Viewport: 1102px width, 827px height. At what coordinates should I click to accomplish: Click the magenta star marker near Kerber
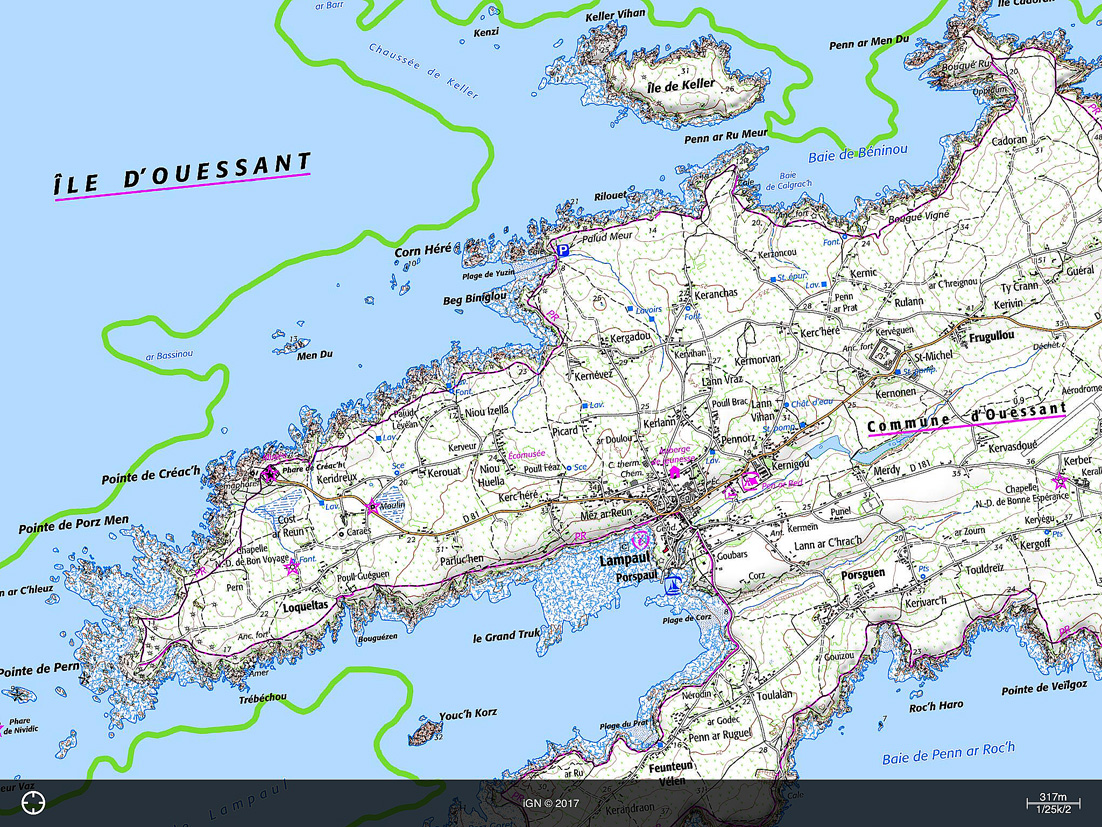coord(1059,481)
